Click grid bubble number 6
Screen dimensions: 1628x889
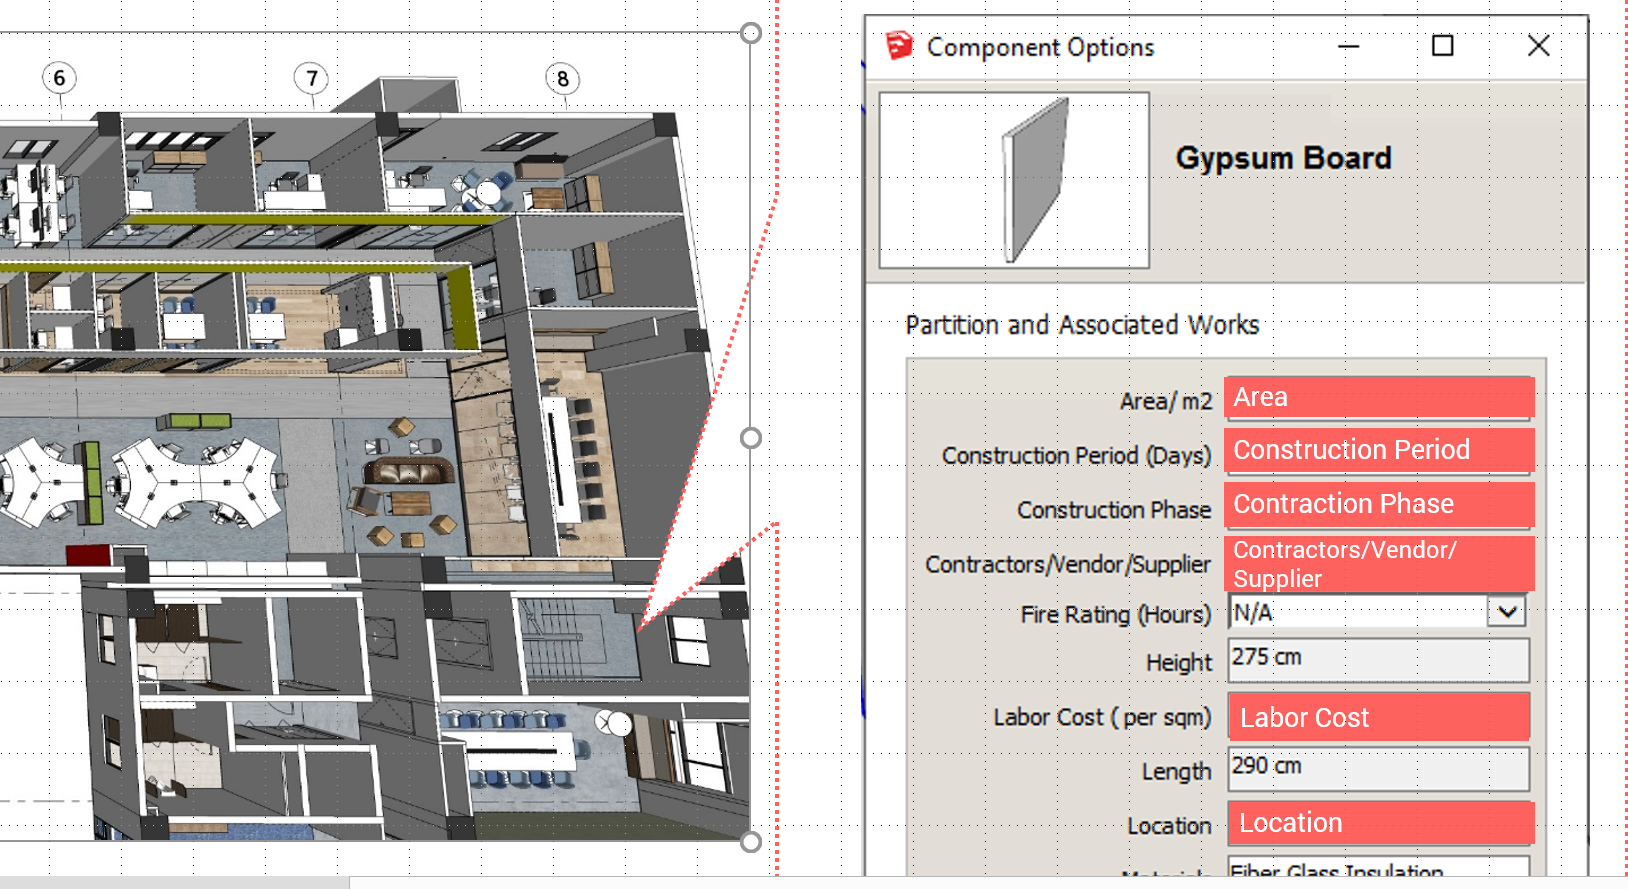tap(59, 78)
